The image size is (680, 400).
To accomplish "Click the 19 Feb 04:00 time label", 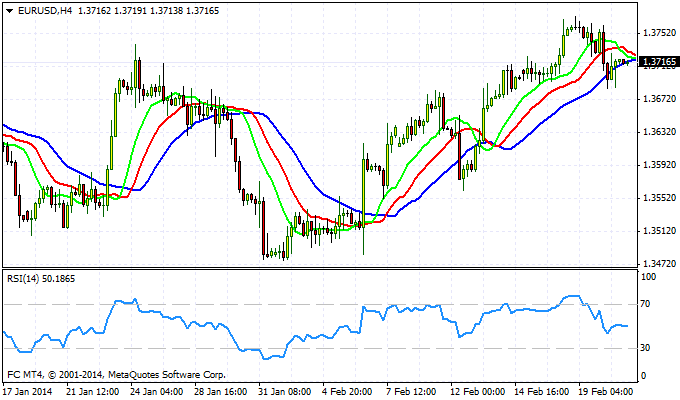I will click(x=606, y=392).
